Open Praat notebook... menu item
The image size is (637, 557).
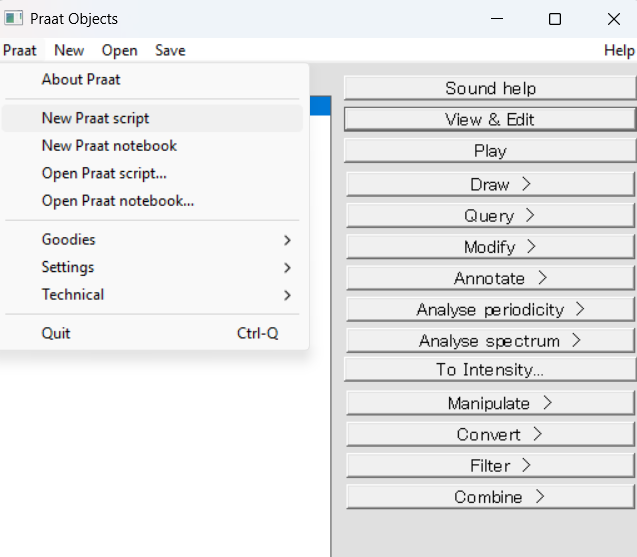tap(152, 201)
